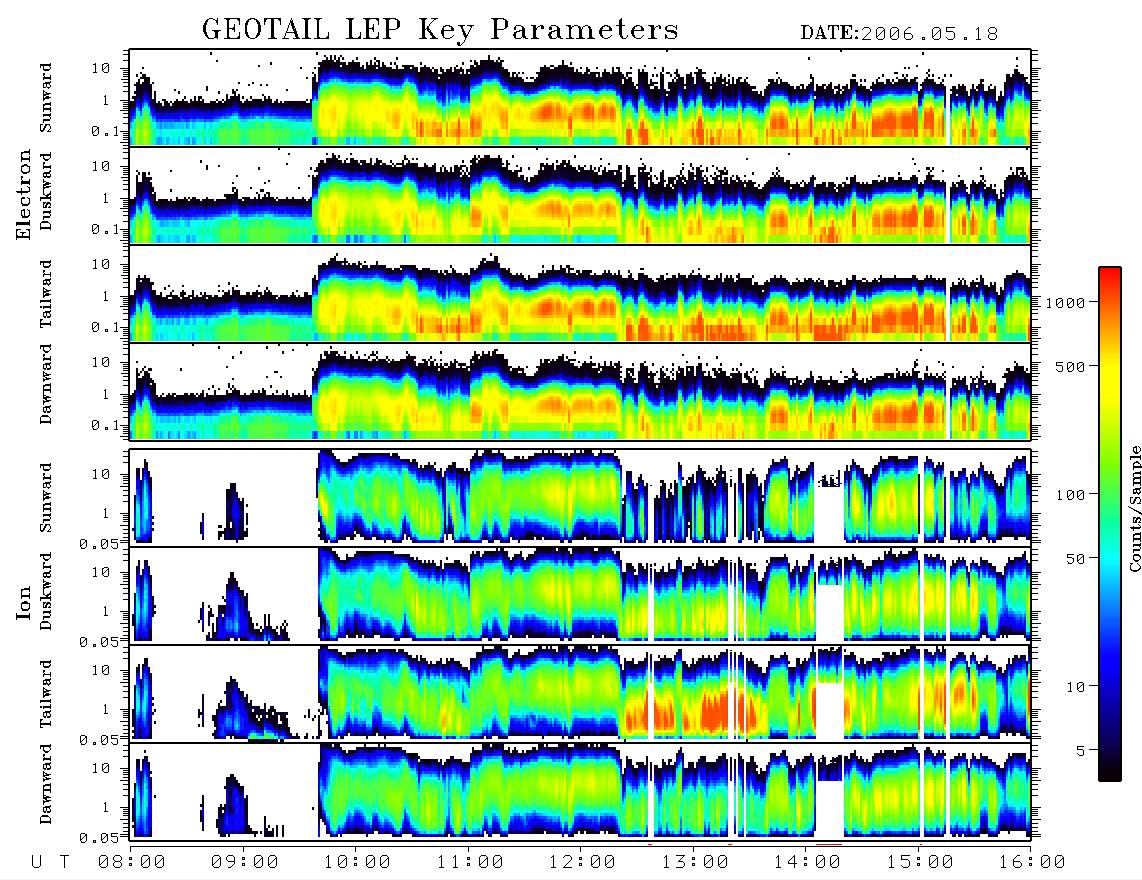
Task: Click the "0.1" tick of Electron Sunward panel
Action: (105, 131)
